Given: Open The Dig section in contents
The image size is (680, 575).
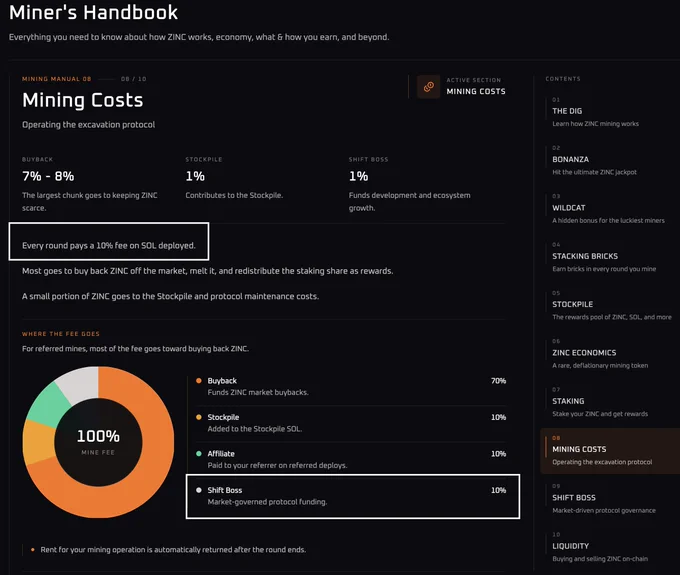Looking at the screenshot, I should coord(607,112).
